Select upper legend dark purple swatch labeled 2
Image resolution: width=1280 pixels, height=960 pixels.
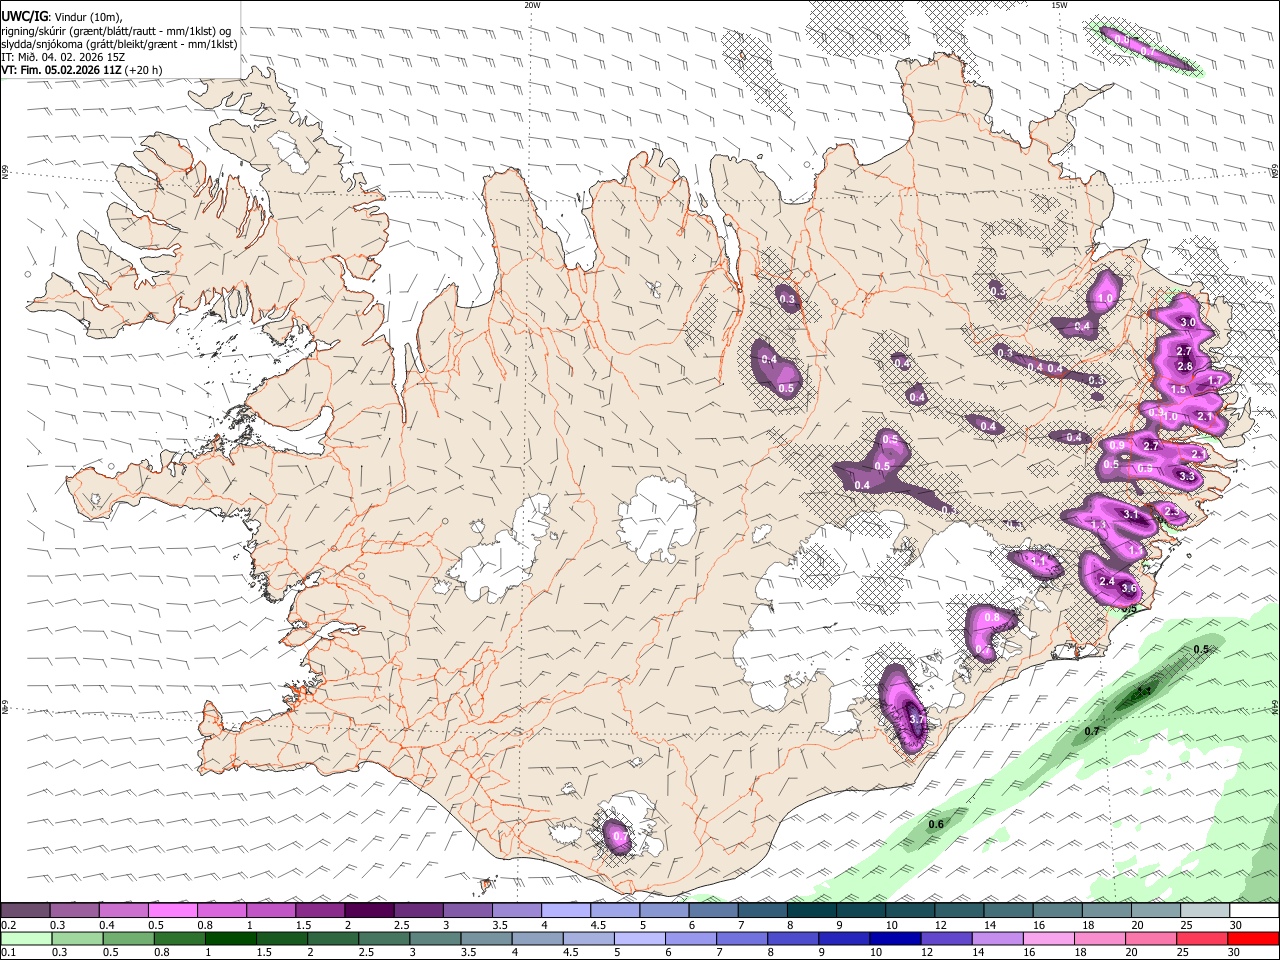coord(369,911)
